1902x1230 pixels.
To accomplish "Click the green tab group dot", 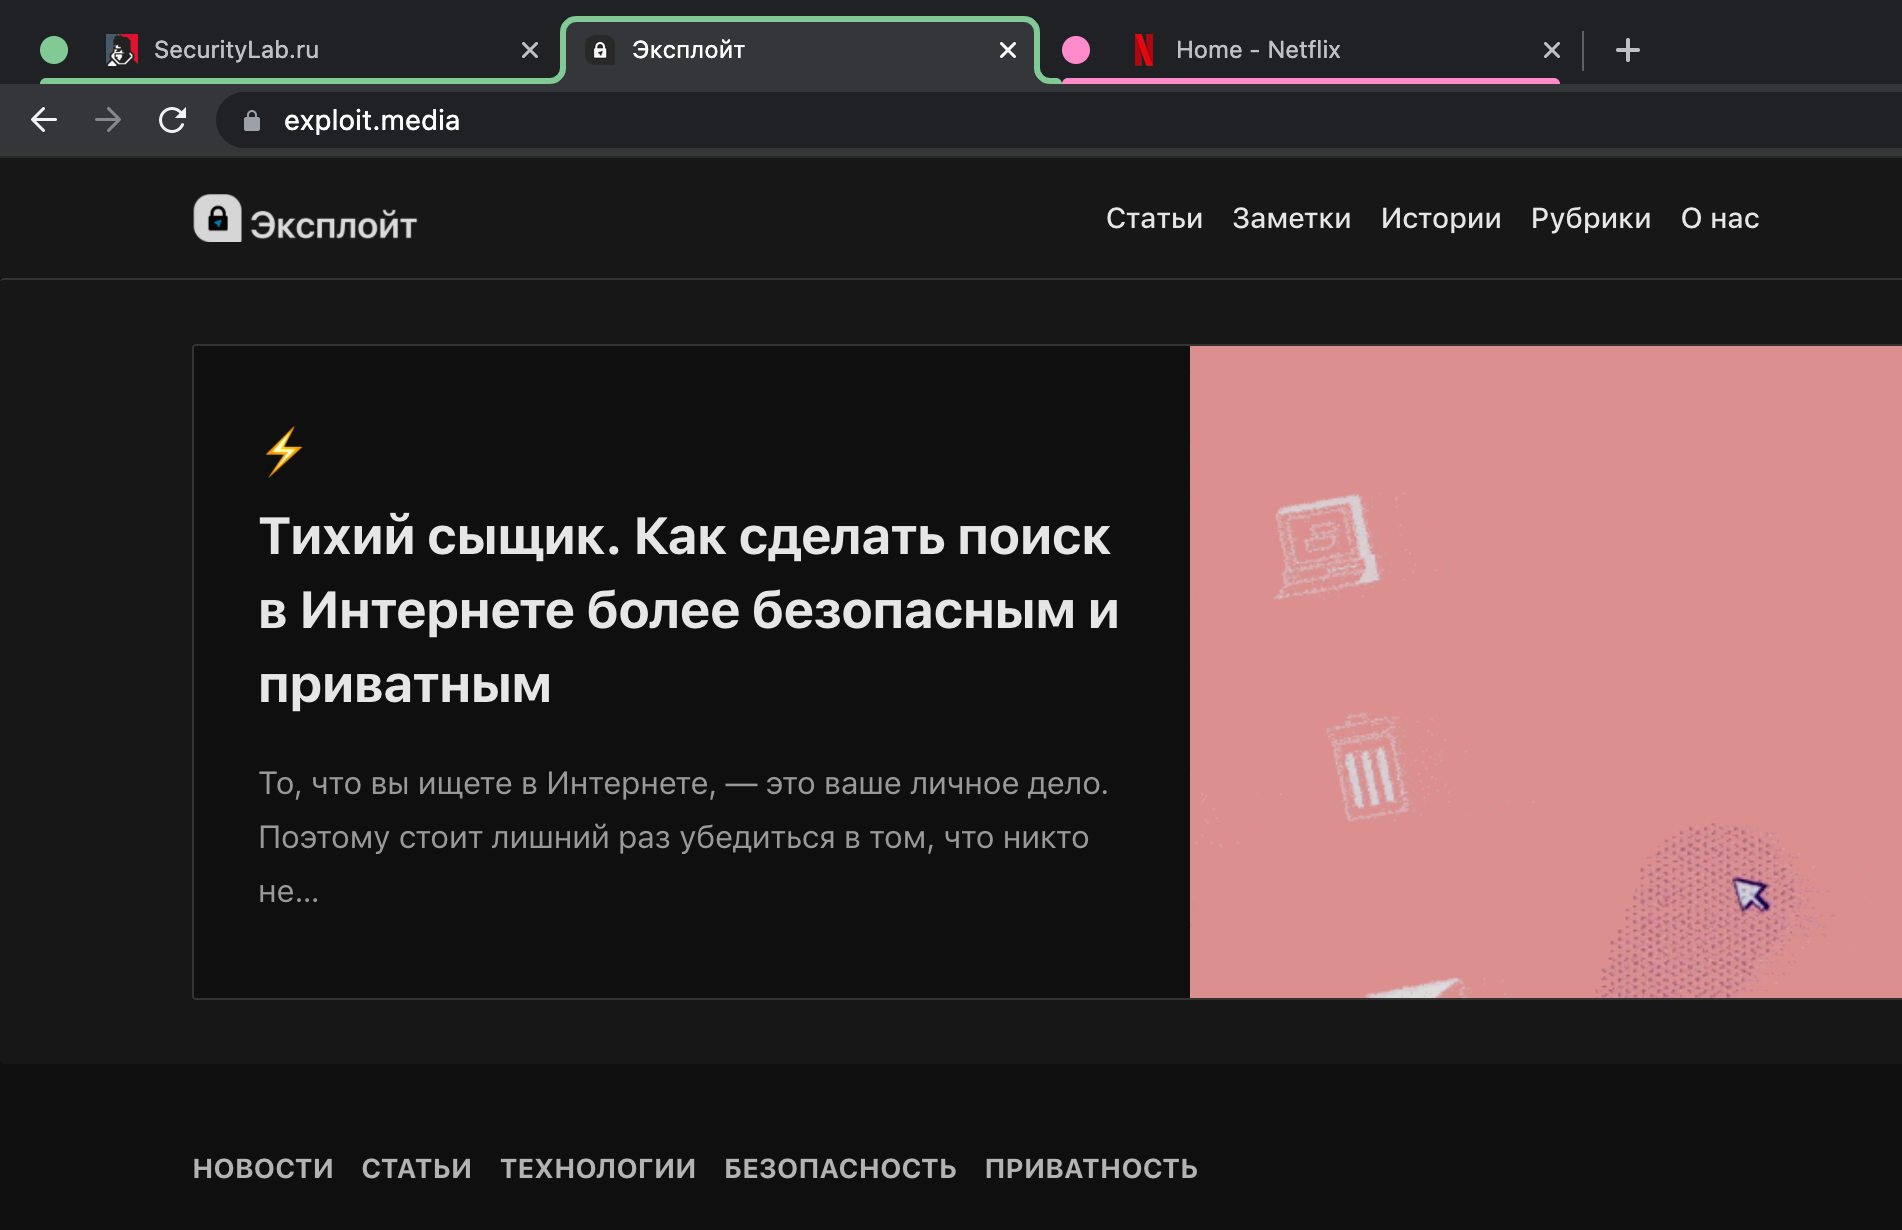I will click(54, 50).
